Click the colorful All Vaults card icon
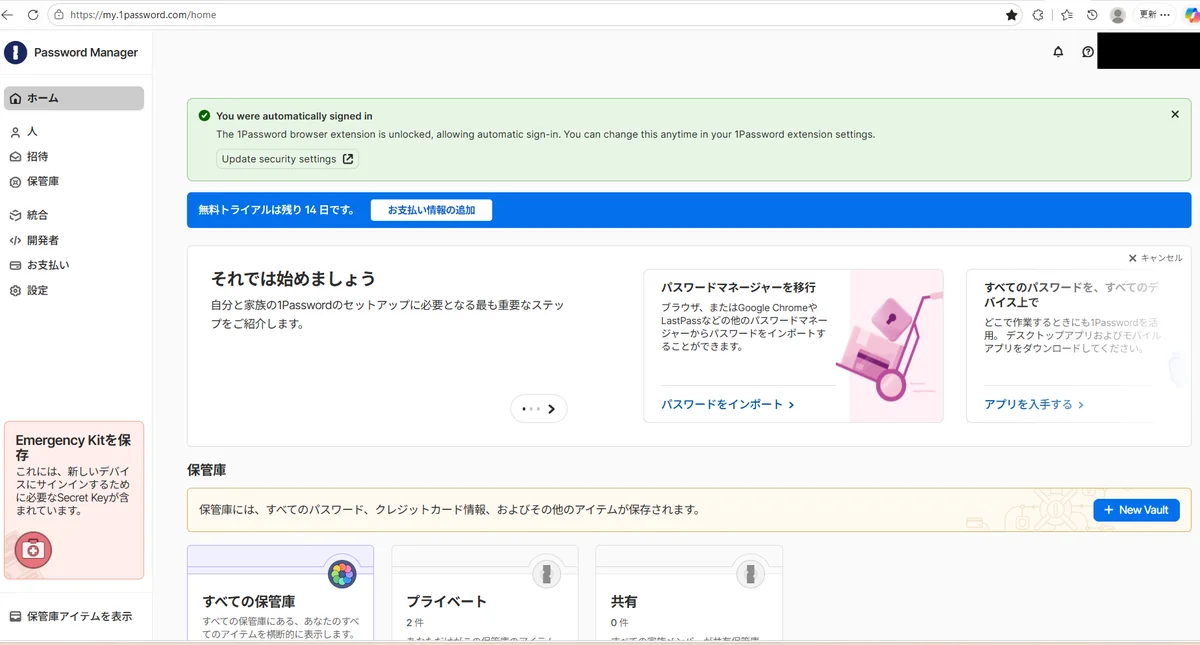Screen dimensions: 1200x645 pyautogui.click(x=342, y=574)
